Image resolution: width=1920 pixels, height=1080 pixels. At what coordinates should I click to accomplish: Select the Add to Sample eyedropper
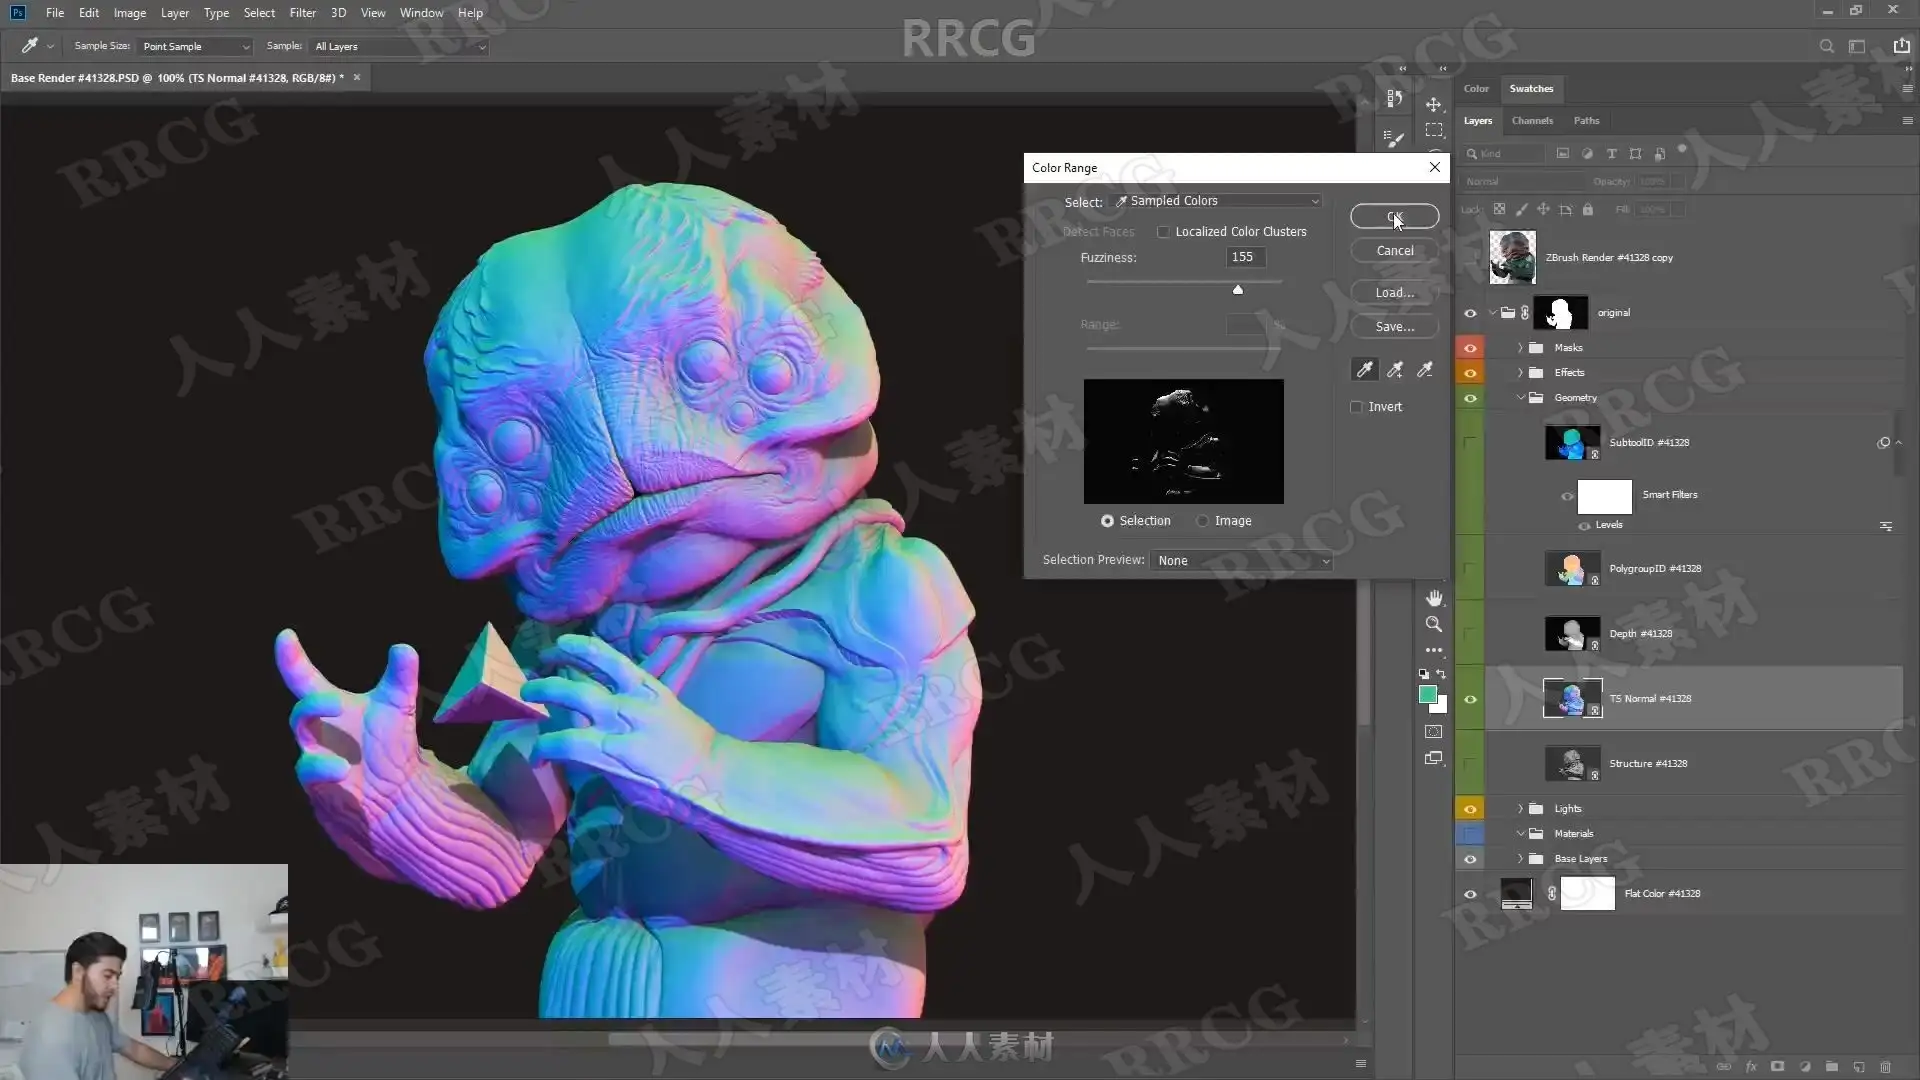(1395, 370)
